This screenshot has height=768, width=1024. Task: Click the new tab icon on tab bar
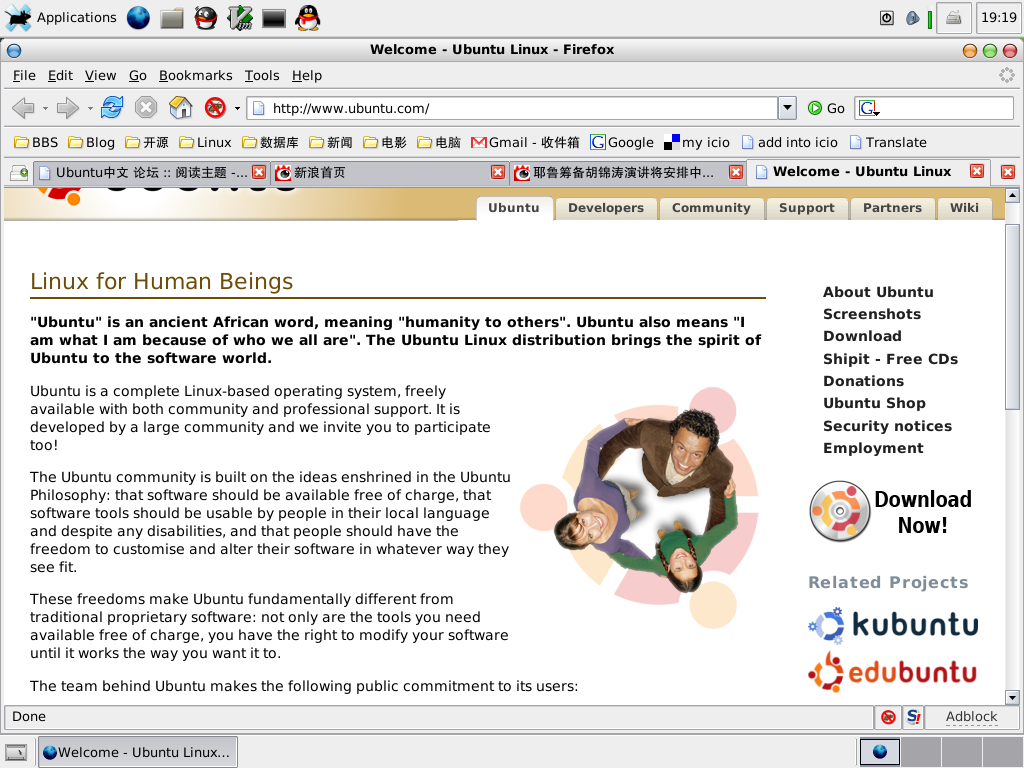pyautogui.click(x=19, y=172)
